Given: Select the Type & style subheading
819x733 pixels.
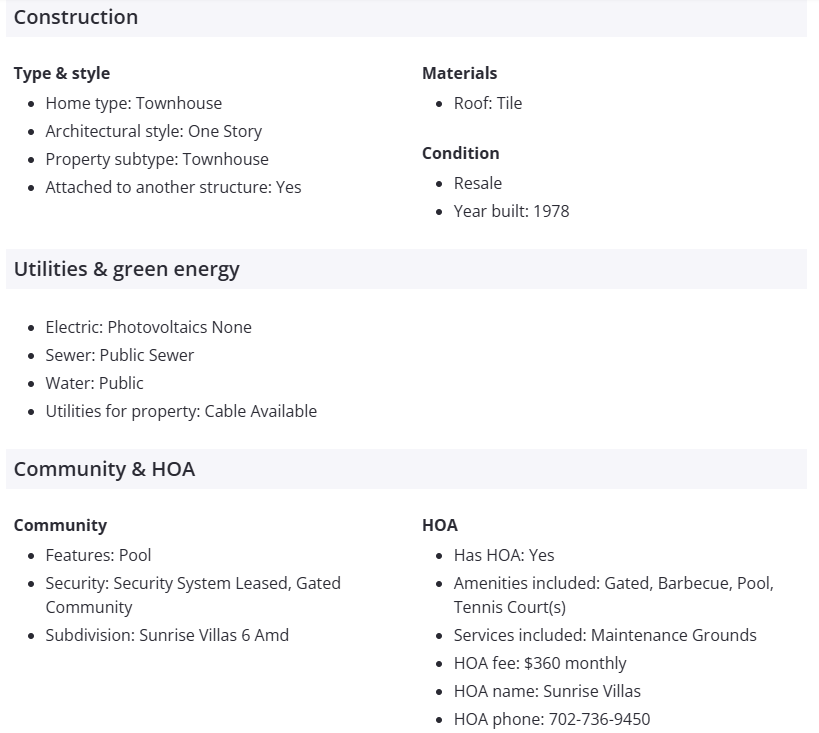Looking at the screenshot, I should click(62, 73).
